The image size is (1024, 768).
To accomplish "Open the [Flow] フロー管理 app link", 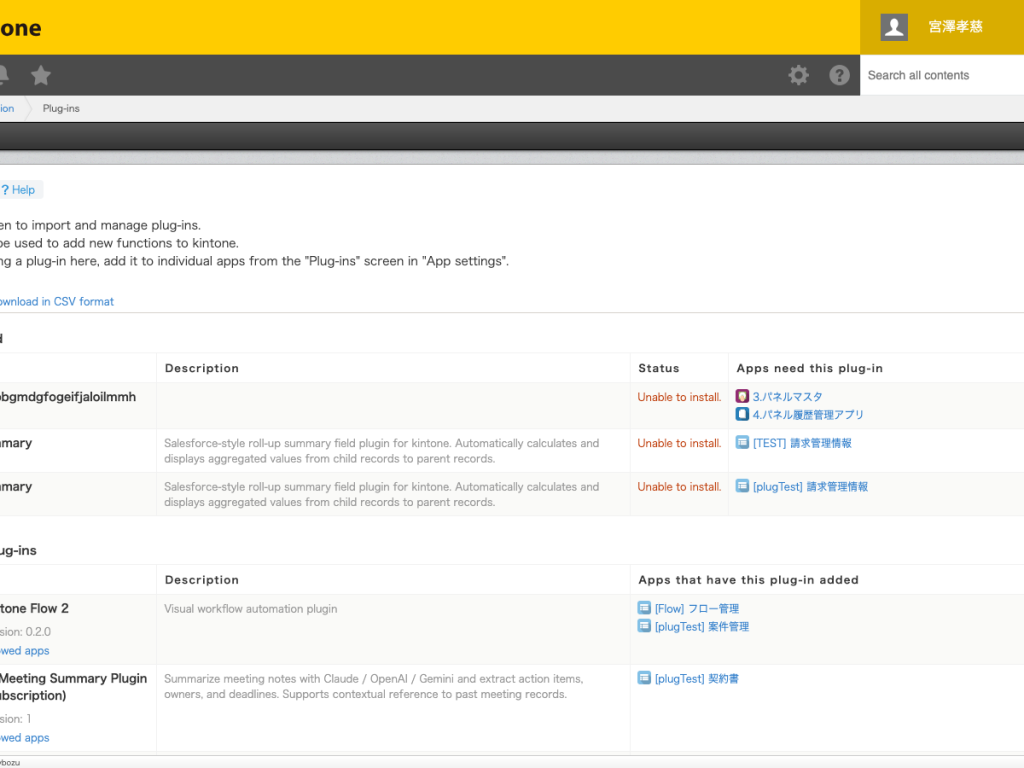I will (696, 609).
